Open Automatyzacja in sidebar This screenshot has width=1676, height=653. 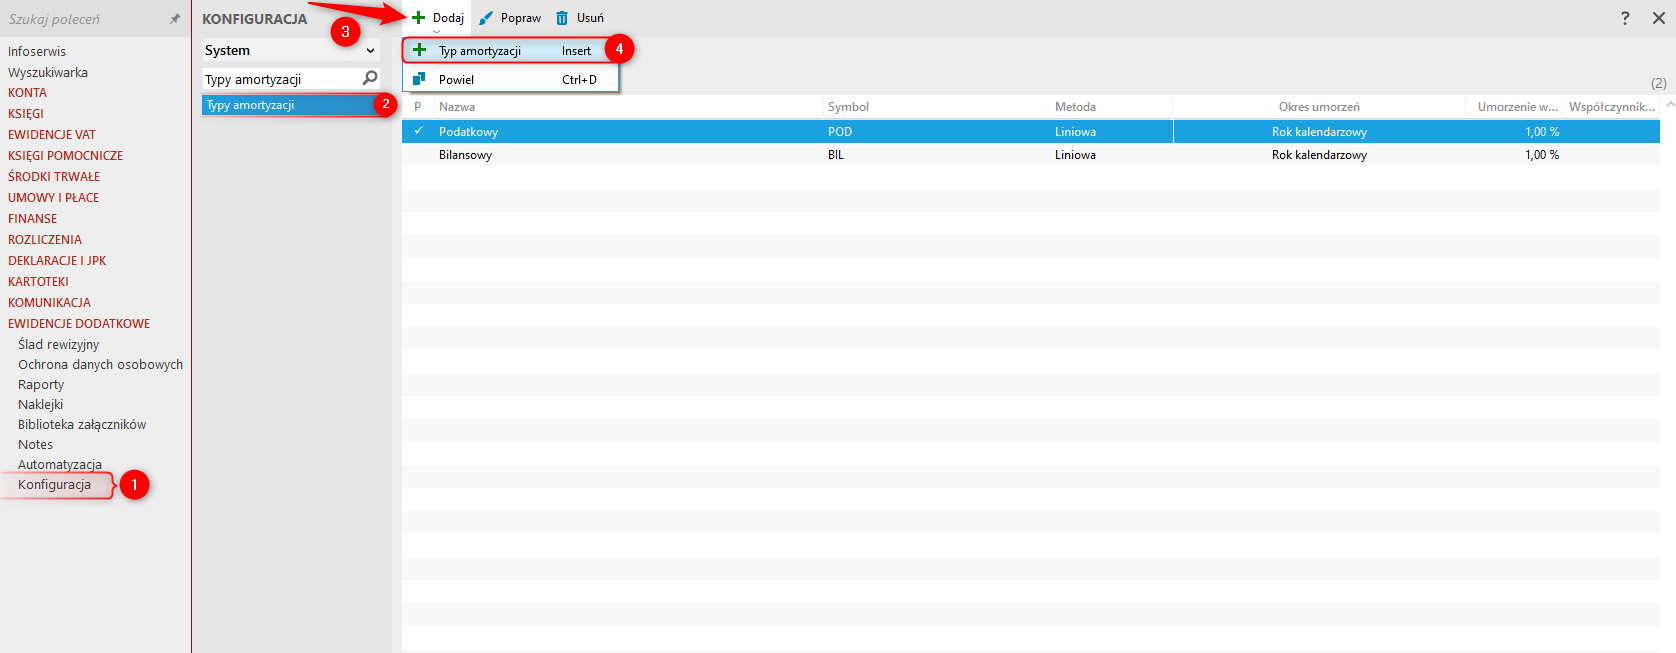pyautogui.click(x=60, y=464)
